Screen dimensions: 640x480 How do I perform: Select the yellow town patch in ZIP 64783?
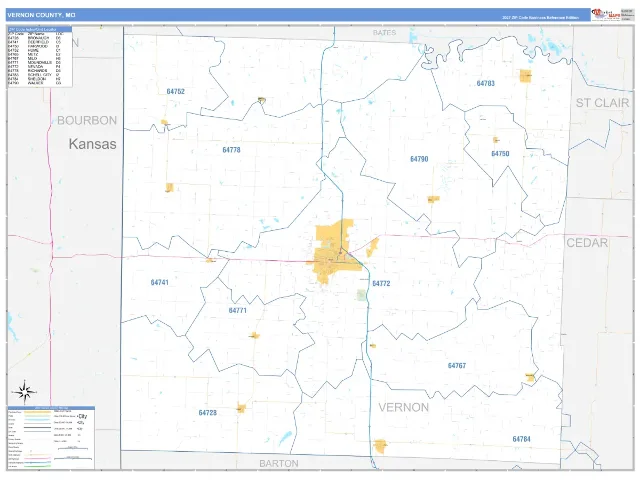[x=525, y=76]
